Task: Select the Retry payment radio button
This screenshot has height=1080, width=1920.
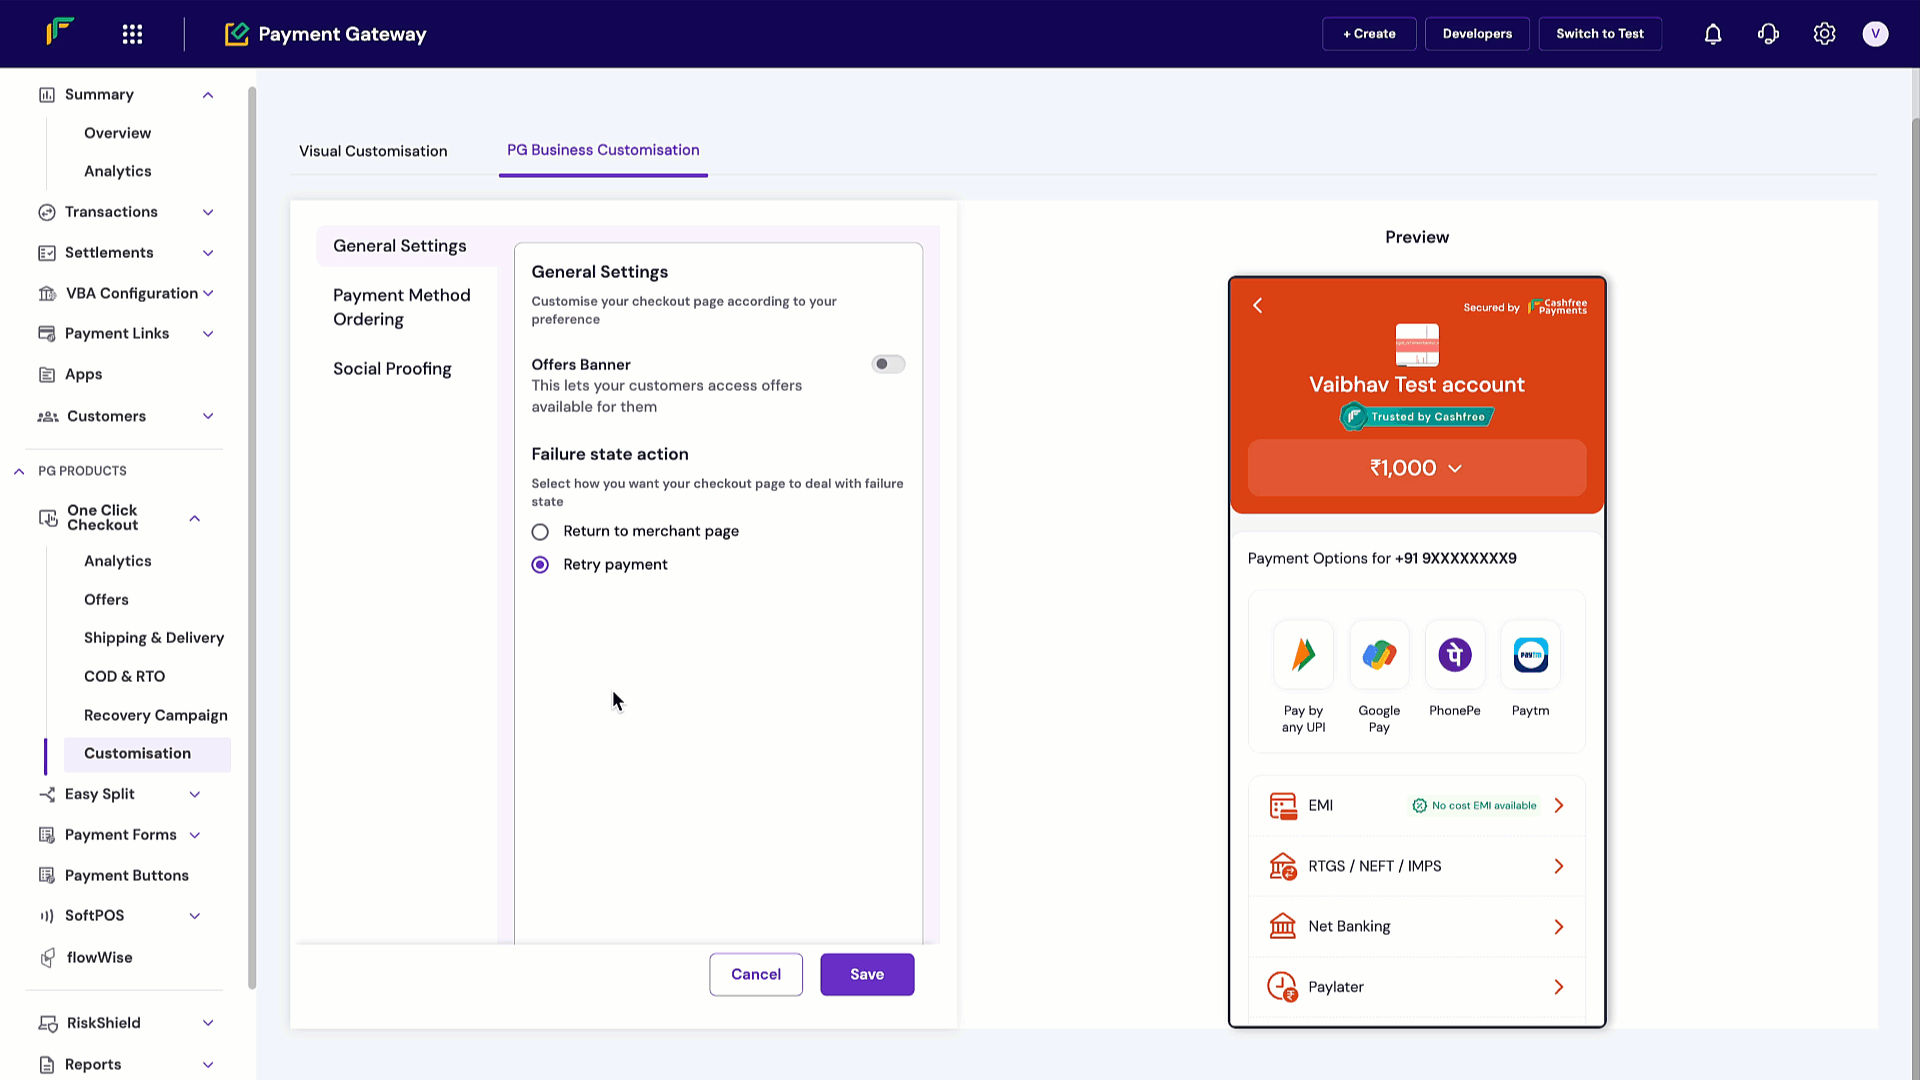Action: pyautogui.click(x=540, y=565)
